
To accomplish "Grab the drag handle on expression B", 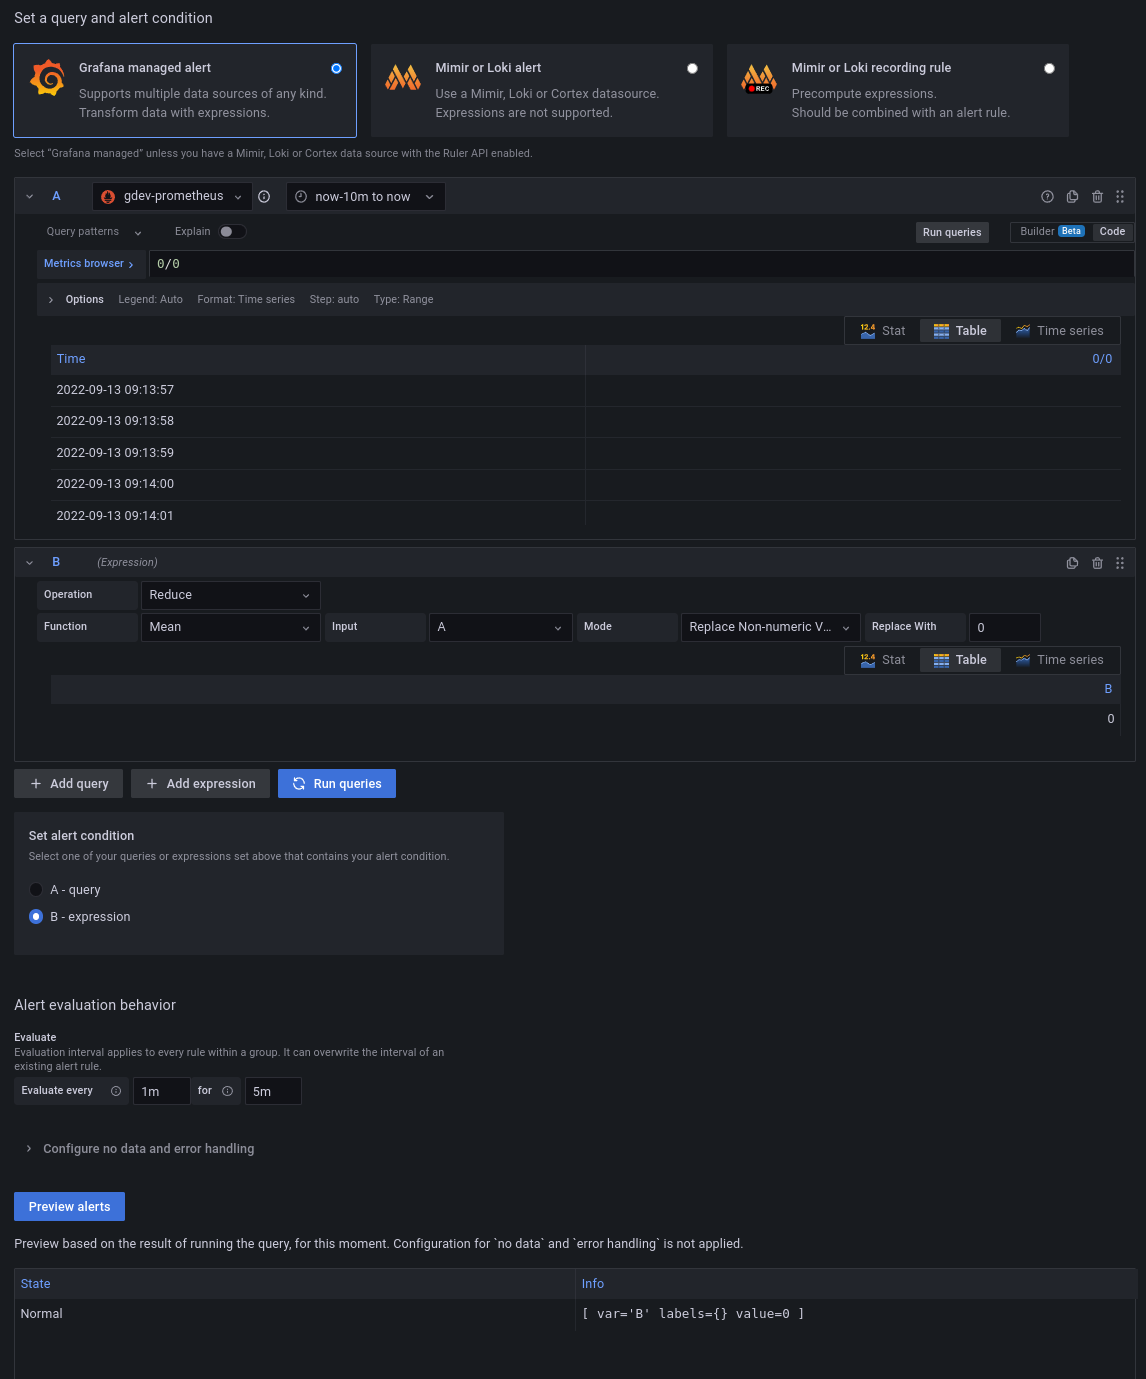I will (1119, 562).
